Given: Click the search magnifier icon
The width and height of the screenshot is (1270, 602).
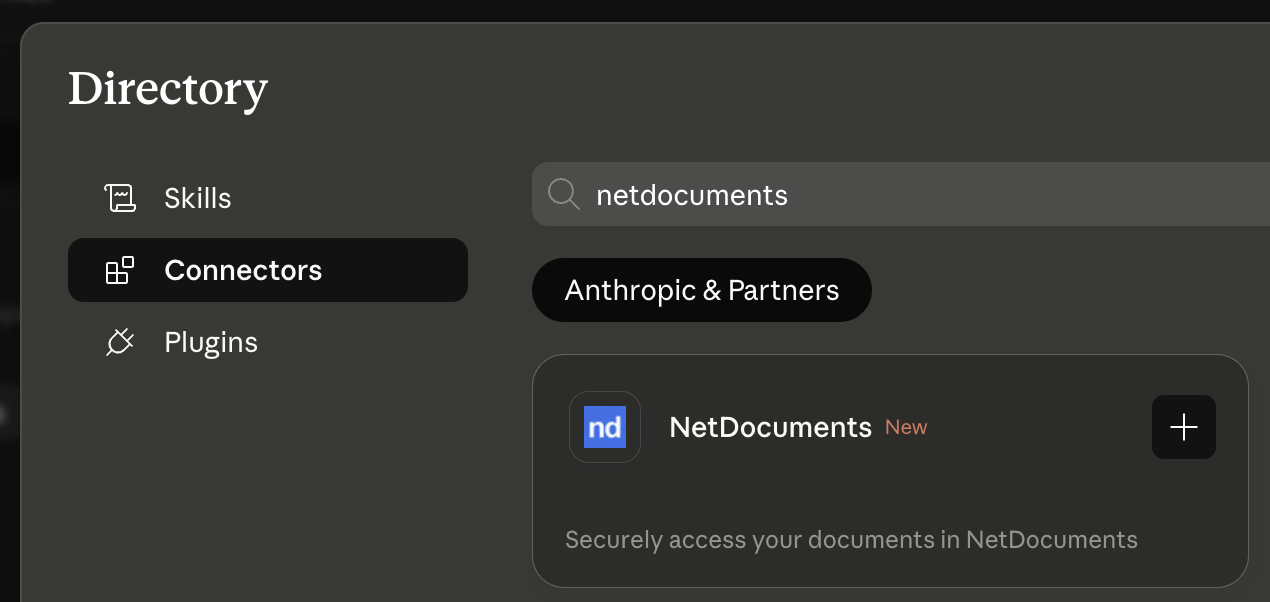Looking at the screenshot, I should tap(564, 194).
